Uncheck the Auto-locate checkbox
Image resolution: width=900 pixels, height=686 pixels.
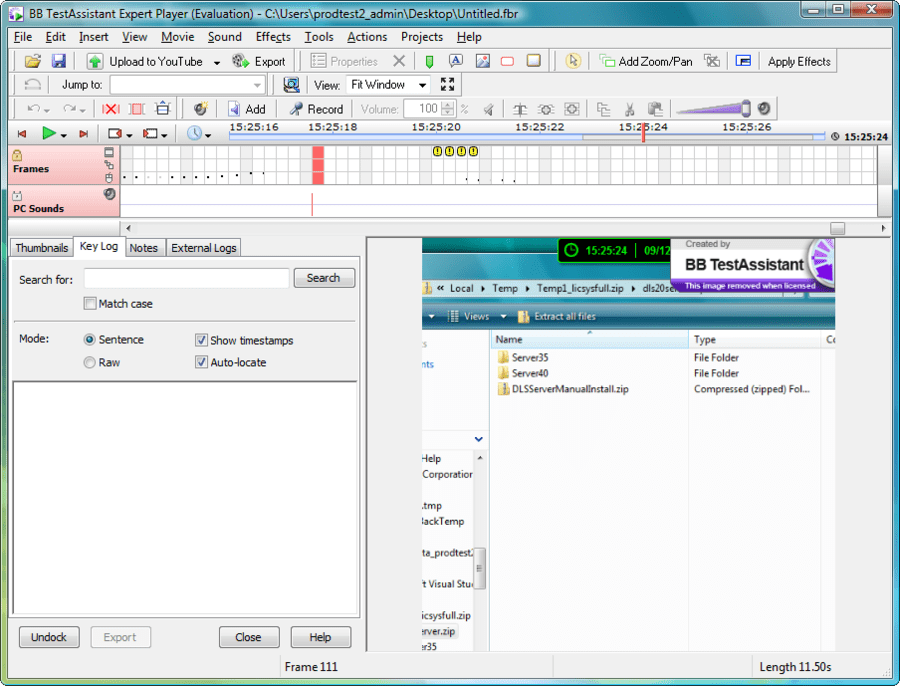tap(201, 362)
